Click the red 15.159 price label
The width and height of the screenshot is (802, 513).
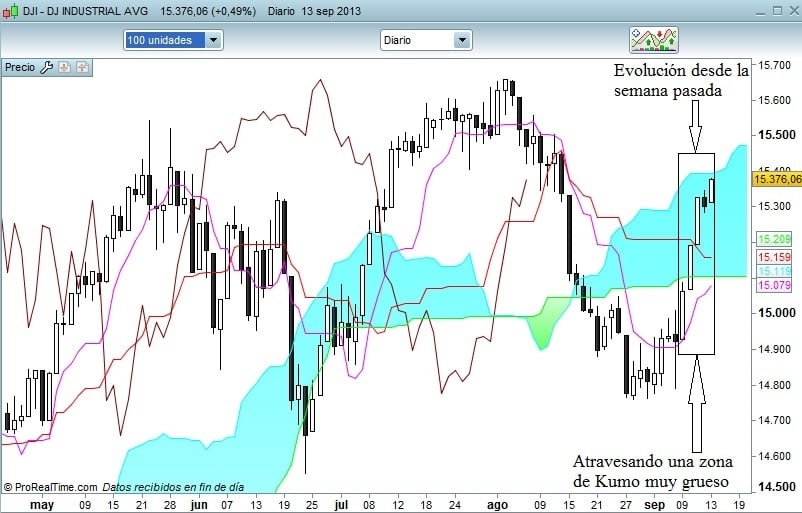tap(774, 257)
